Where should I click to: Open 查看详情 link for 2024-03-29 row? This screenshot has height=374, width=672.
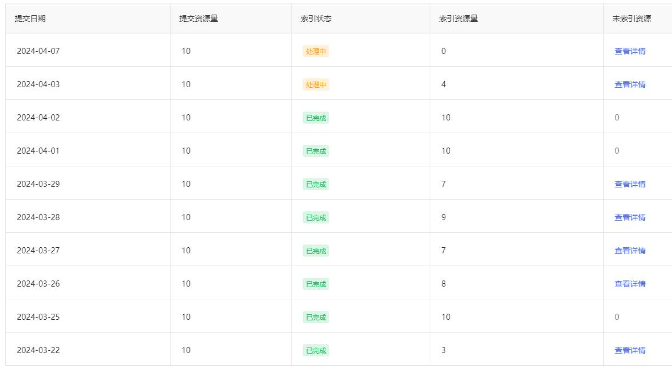630,184
